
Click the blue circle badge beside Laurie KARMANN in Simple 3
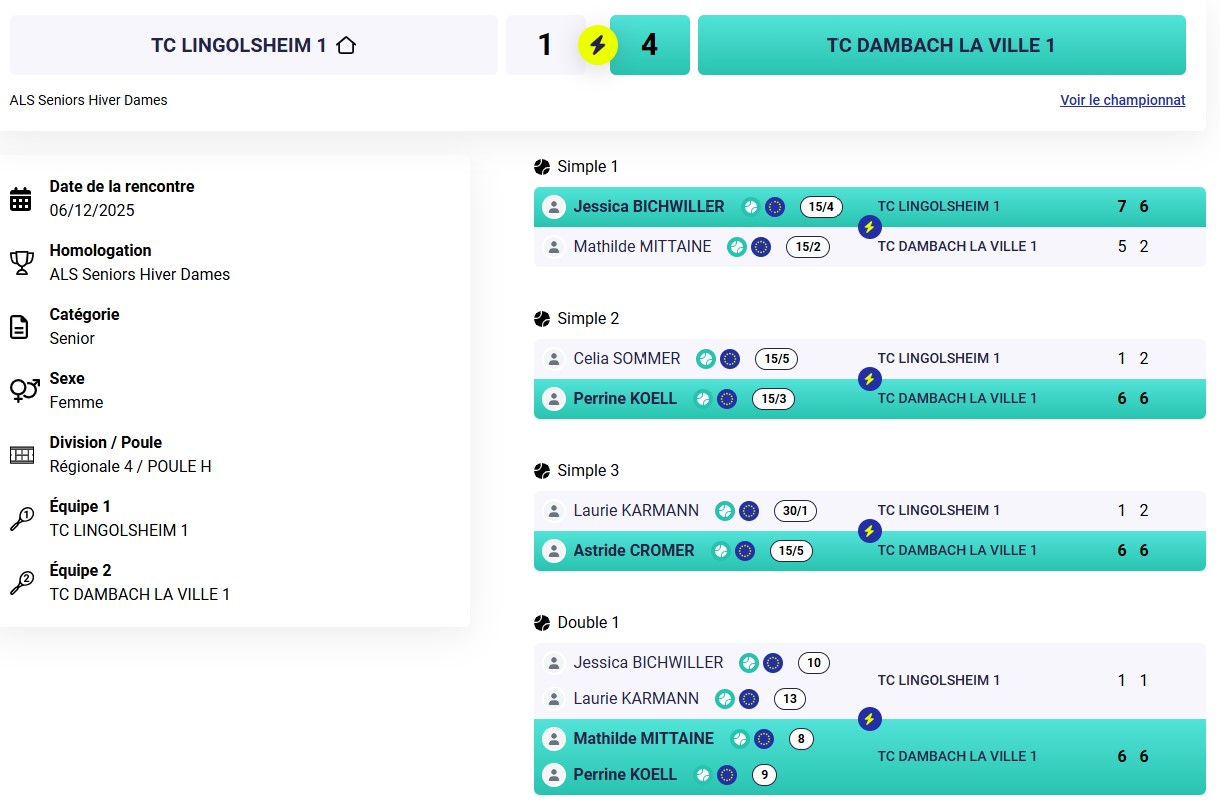coord(749,511)
